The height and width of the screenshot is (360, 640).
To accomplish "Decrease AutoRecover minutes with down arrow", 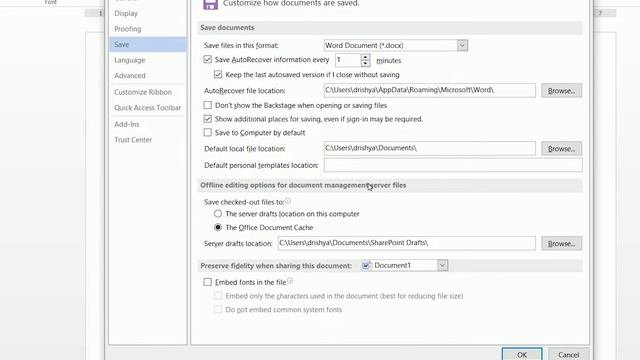I will [x=365, y=63].
